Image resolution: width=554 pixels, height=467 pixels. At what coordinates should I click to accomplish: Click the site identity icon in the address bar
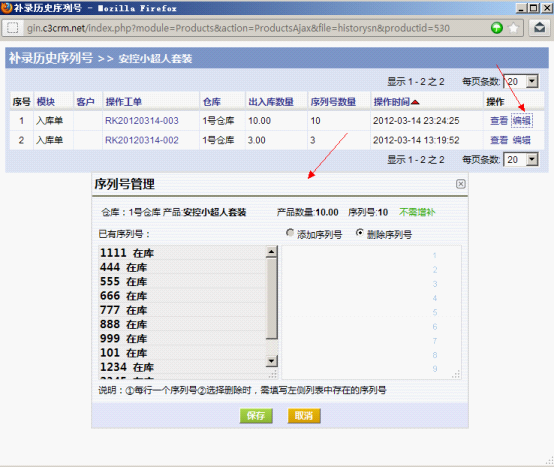(13, 28)
